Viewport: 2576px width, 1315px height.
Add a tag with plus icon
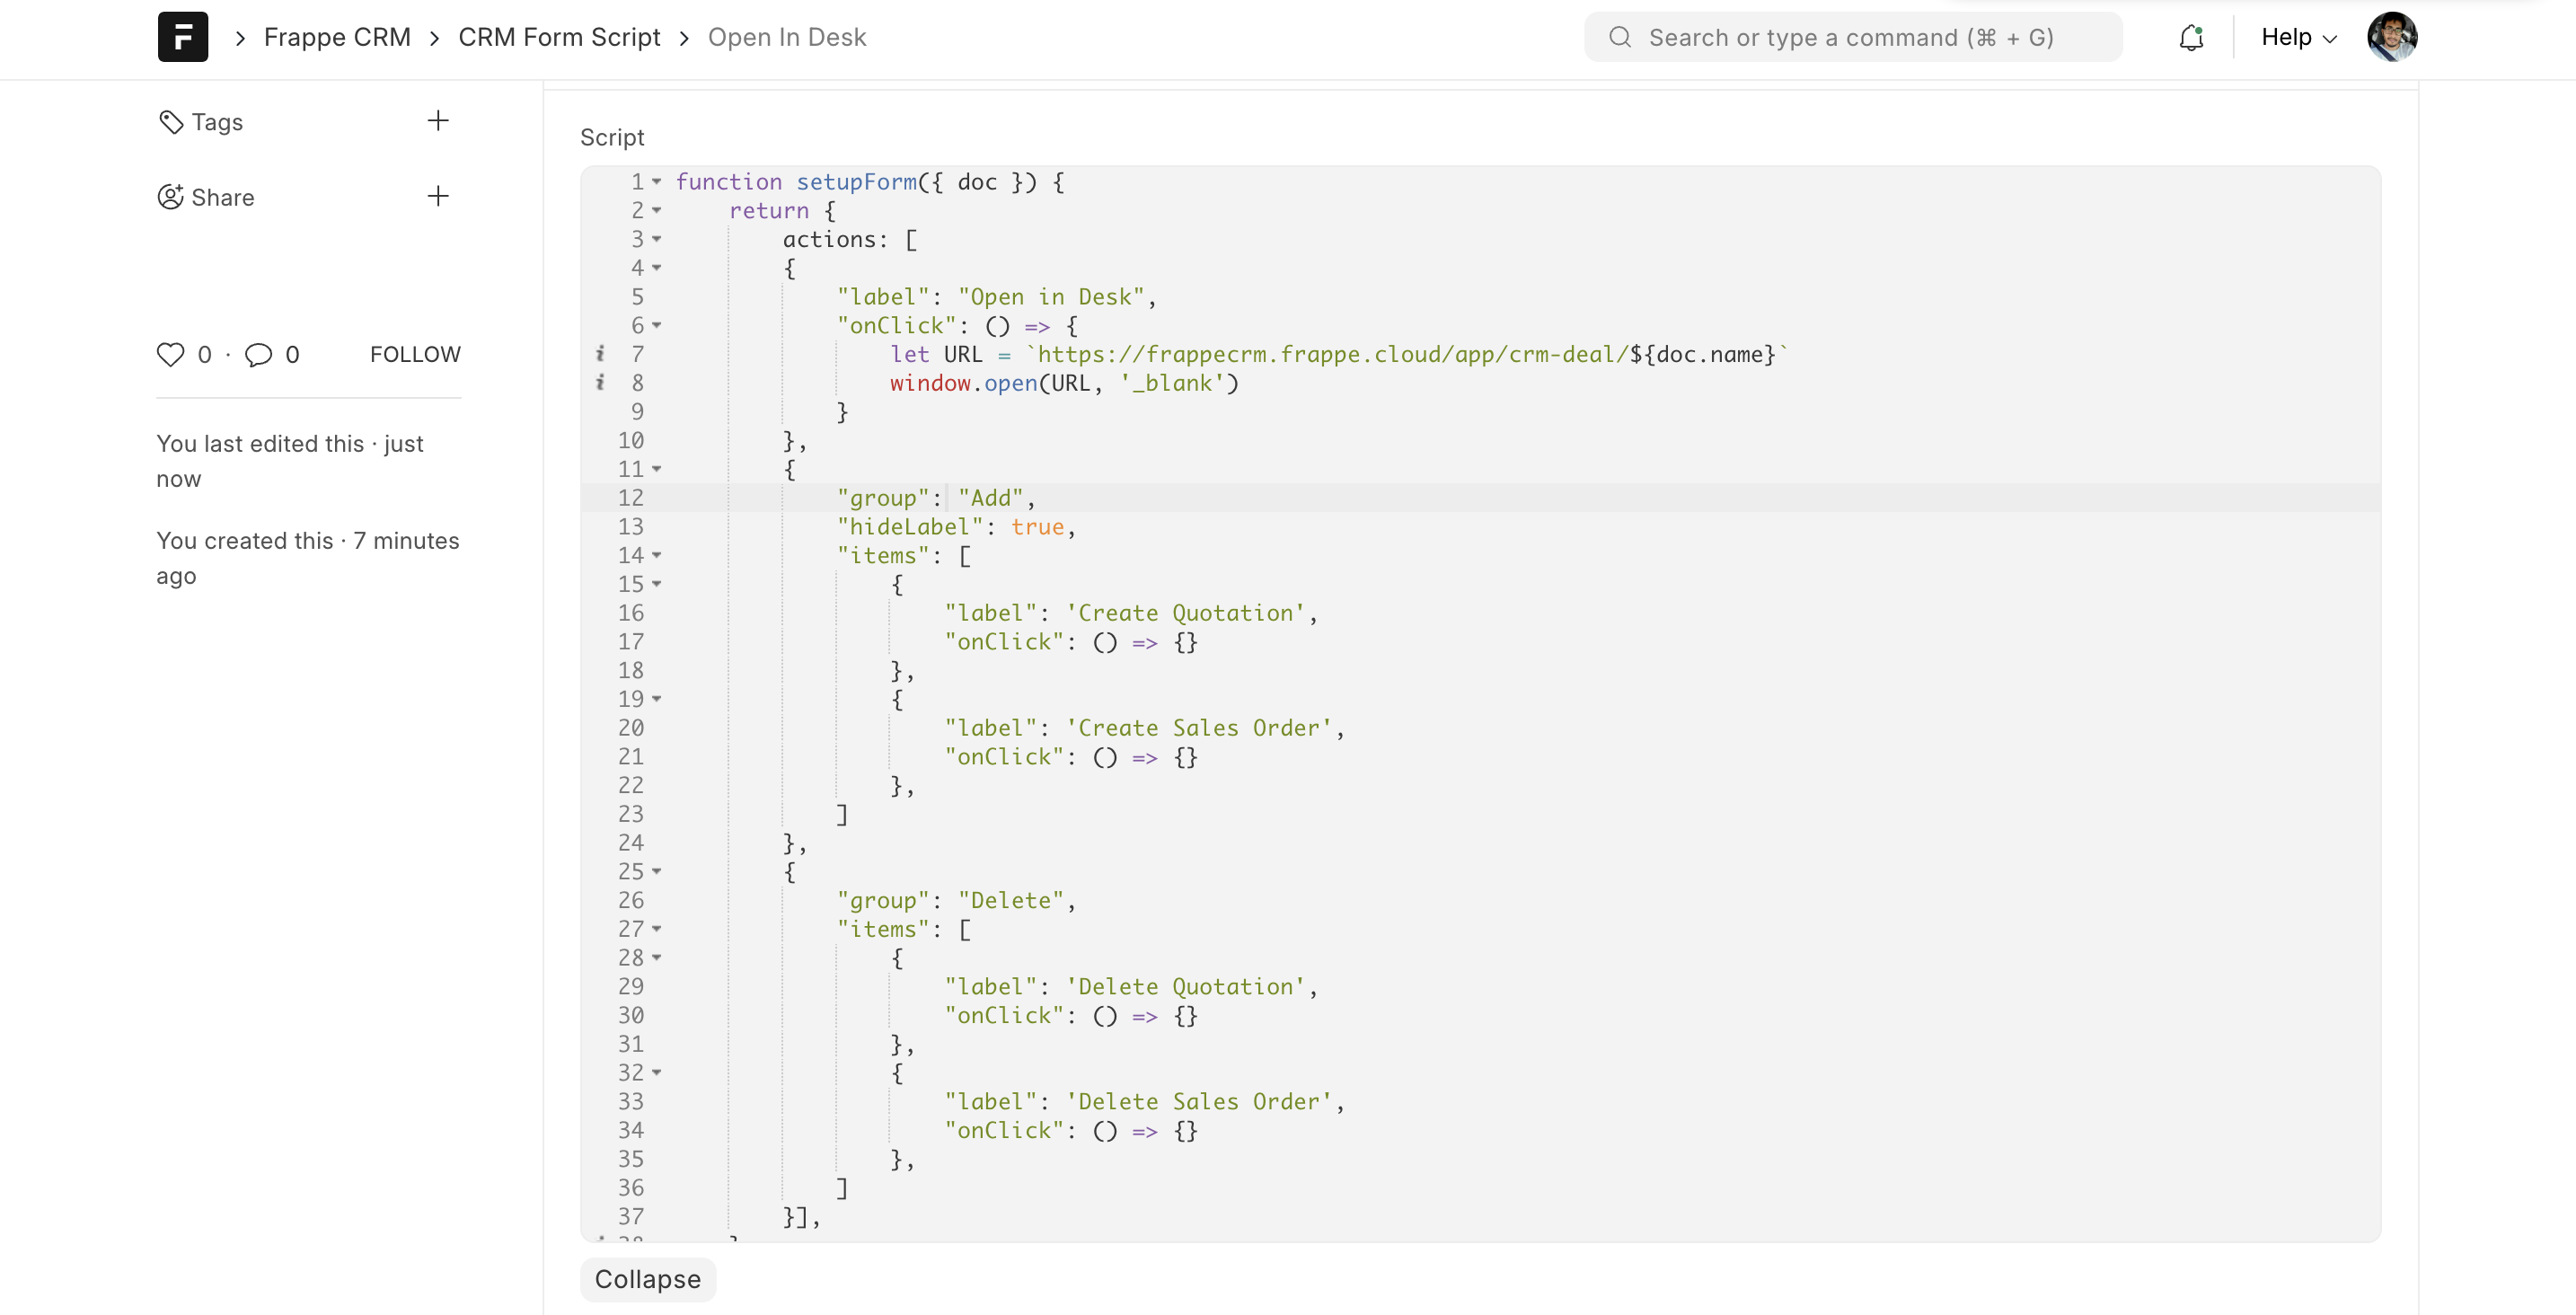point(438,121)
